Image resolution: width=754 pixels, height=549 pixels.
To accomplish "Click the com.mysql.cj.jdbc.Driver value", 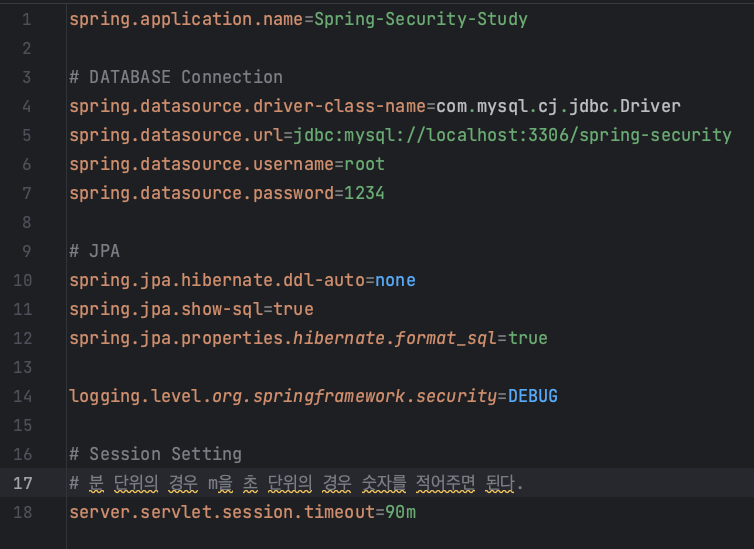I will pos(558,106).
